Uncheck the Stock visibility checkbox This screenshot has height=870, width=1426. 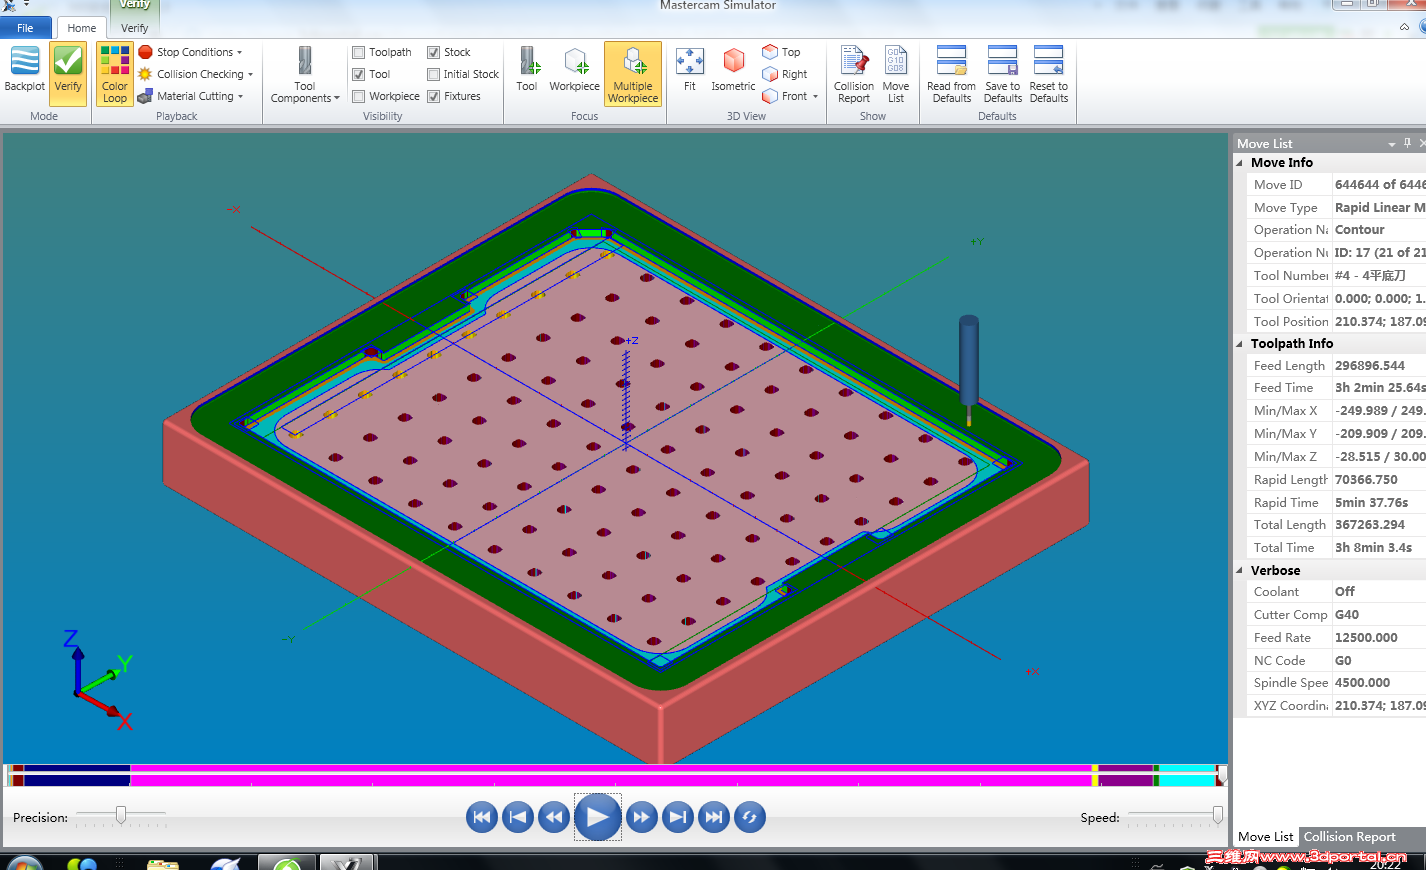tap(433, 52)
